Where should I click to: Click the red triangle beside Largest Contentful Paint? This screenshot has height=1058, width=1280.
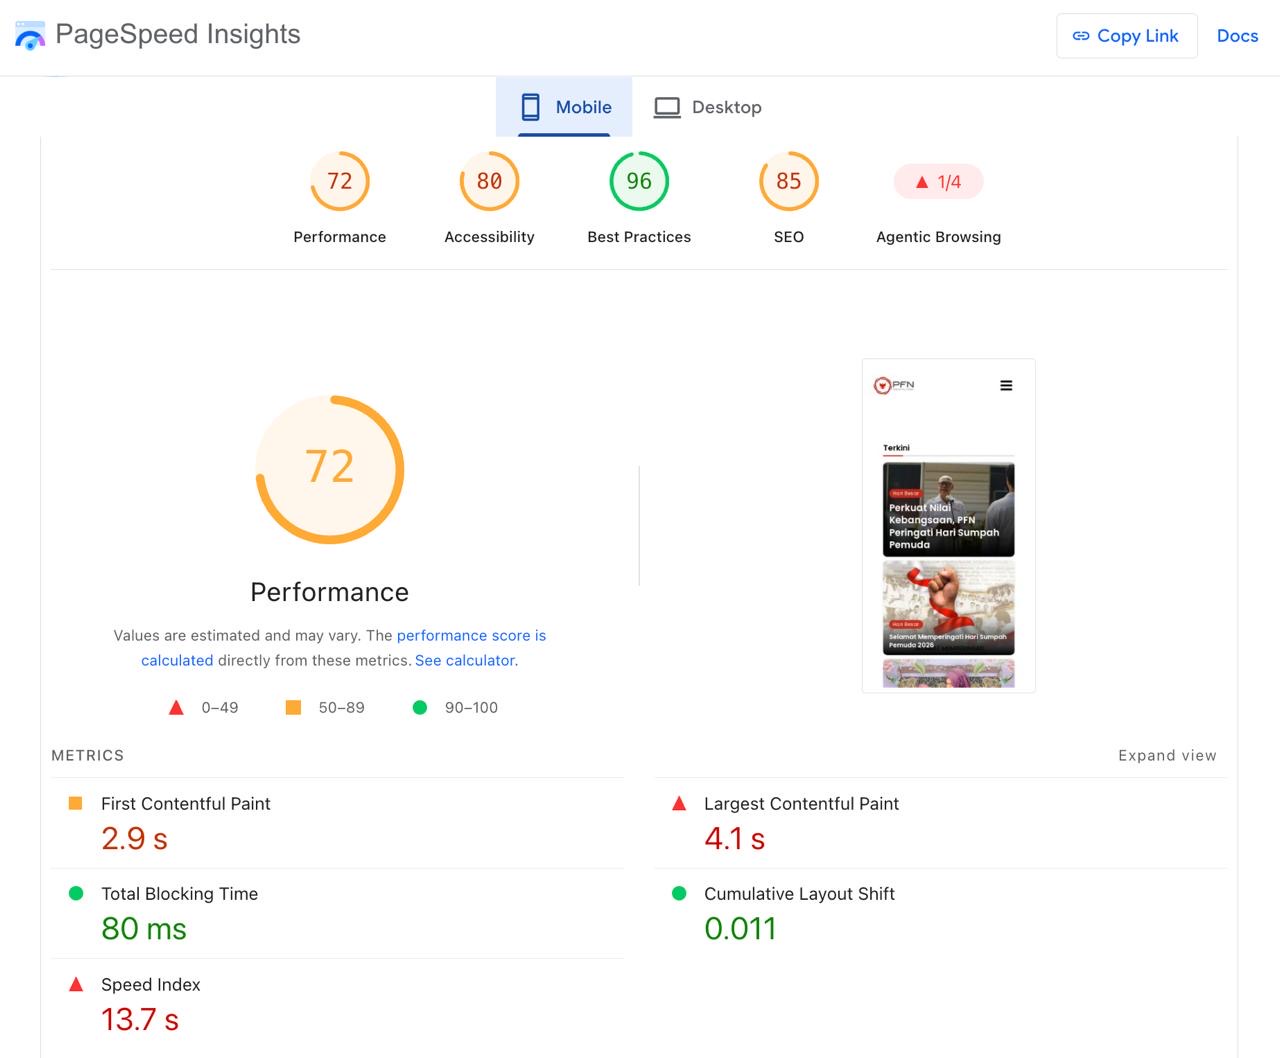[x=679, y=803]
